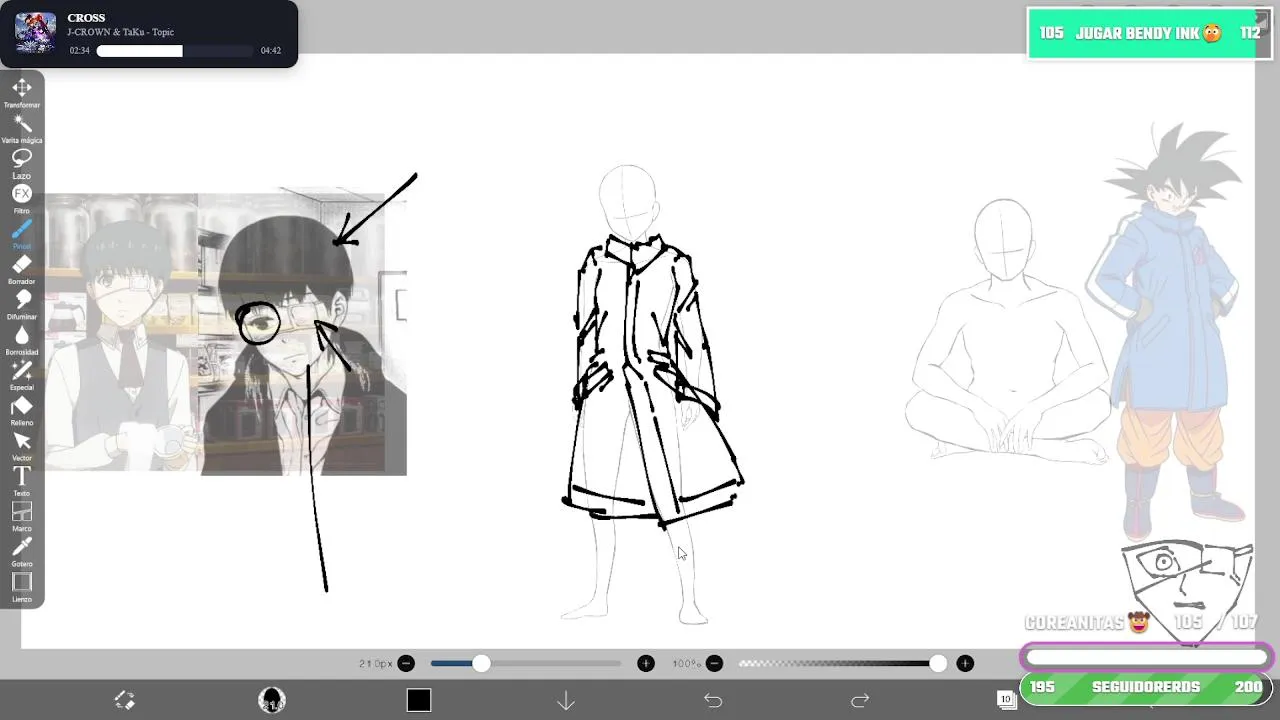Click the music player progress bar
This screenshot has width=1280, height=720.
coord(176,51)
